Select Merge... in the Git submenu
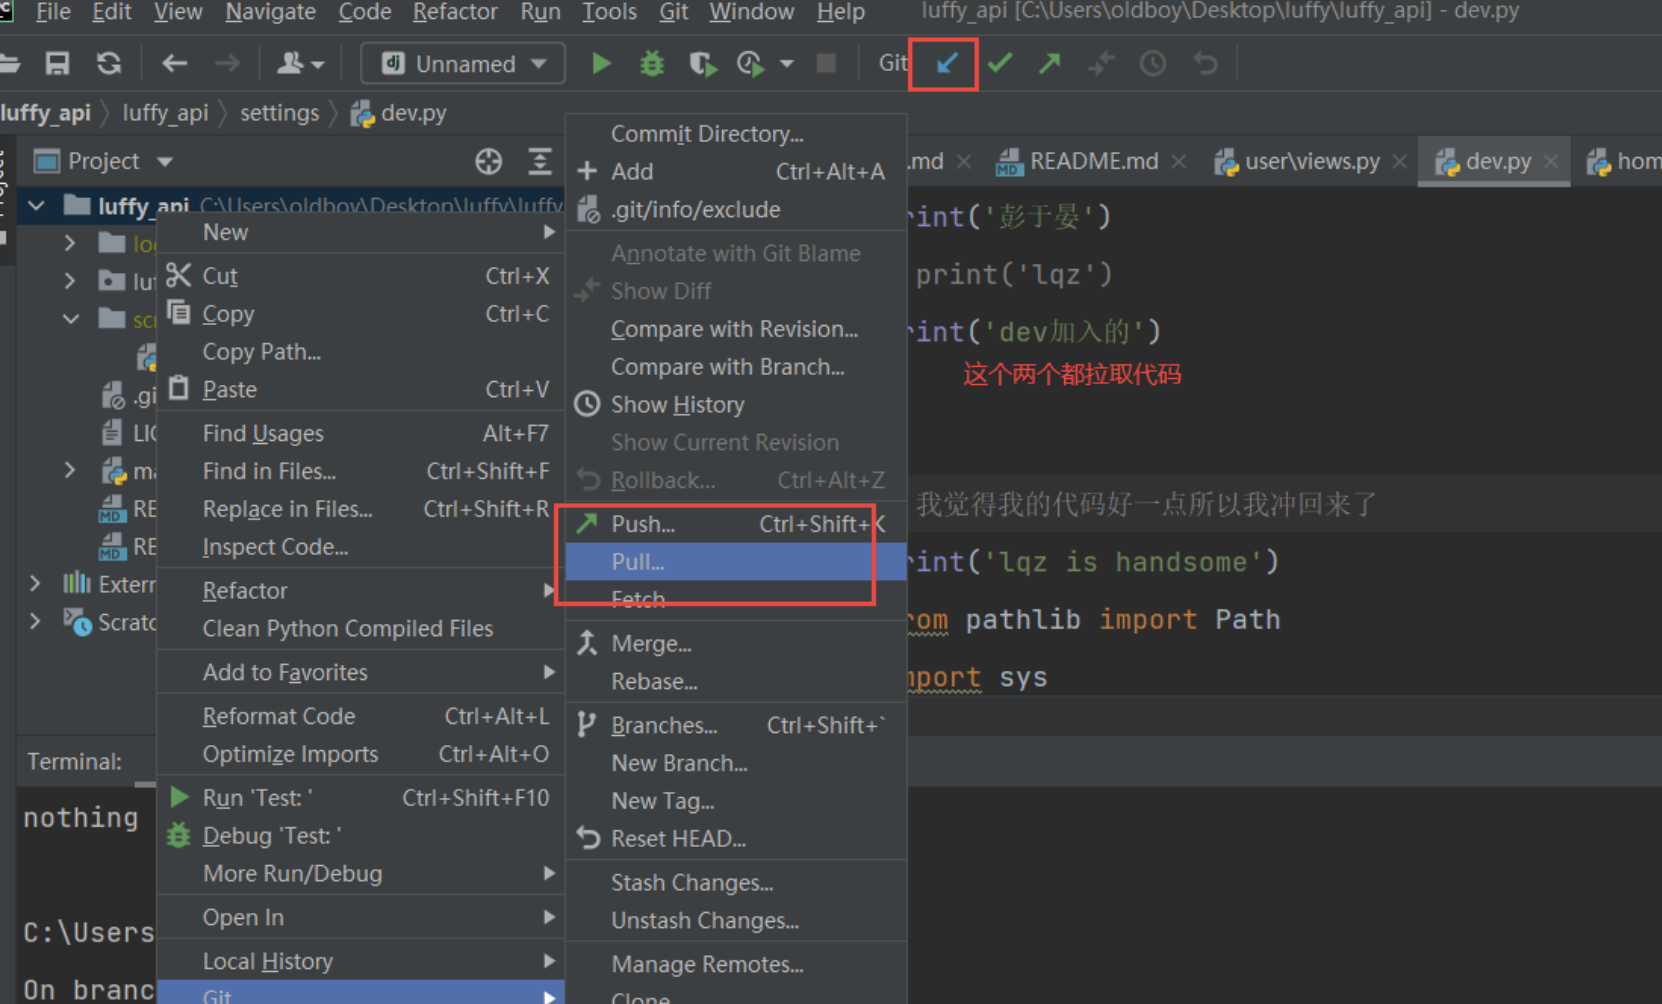The height and width of the screenshot is (1004, 1662). click(736, 644)
